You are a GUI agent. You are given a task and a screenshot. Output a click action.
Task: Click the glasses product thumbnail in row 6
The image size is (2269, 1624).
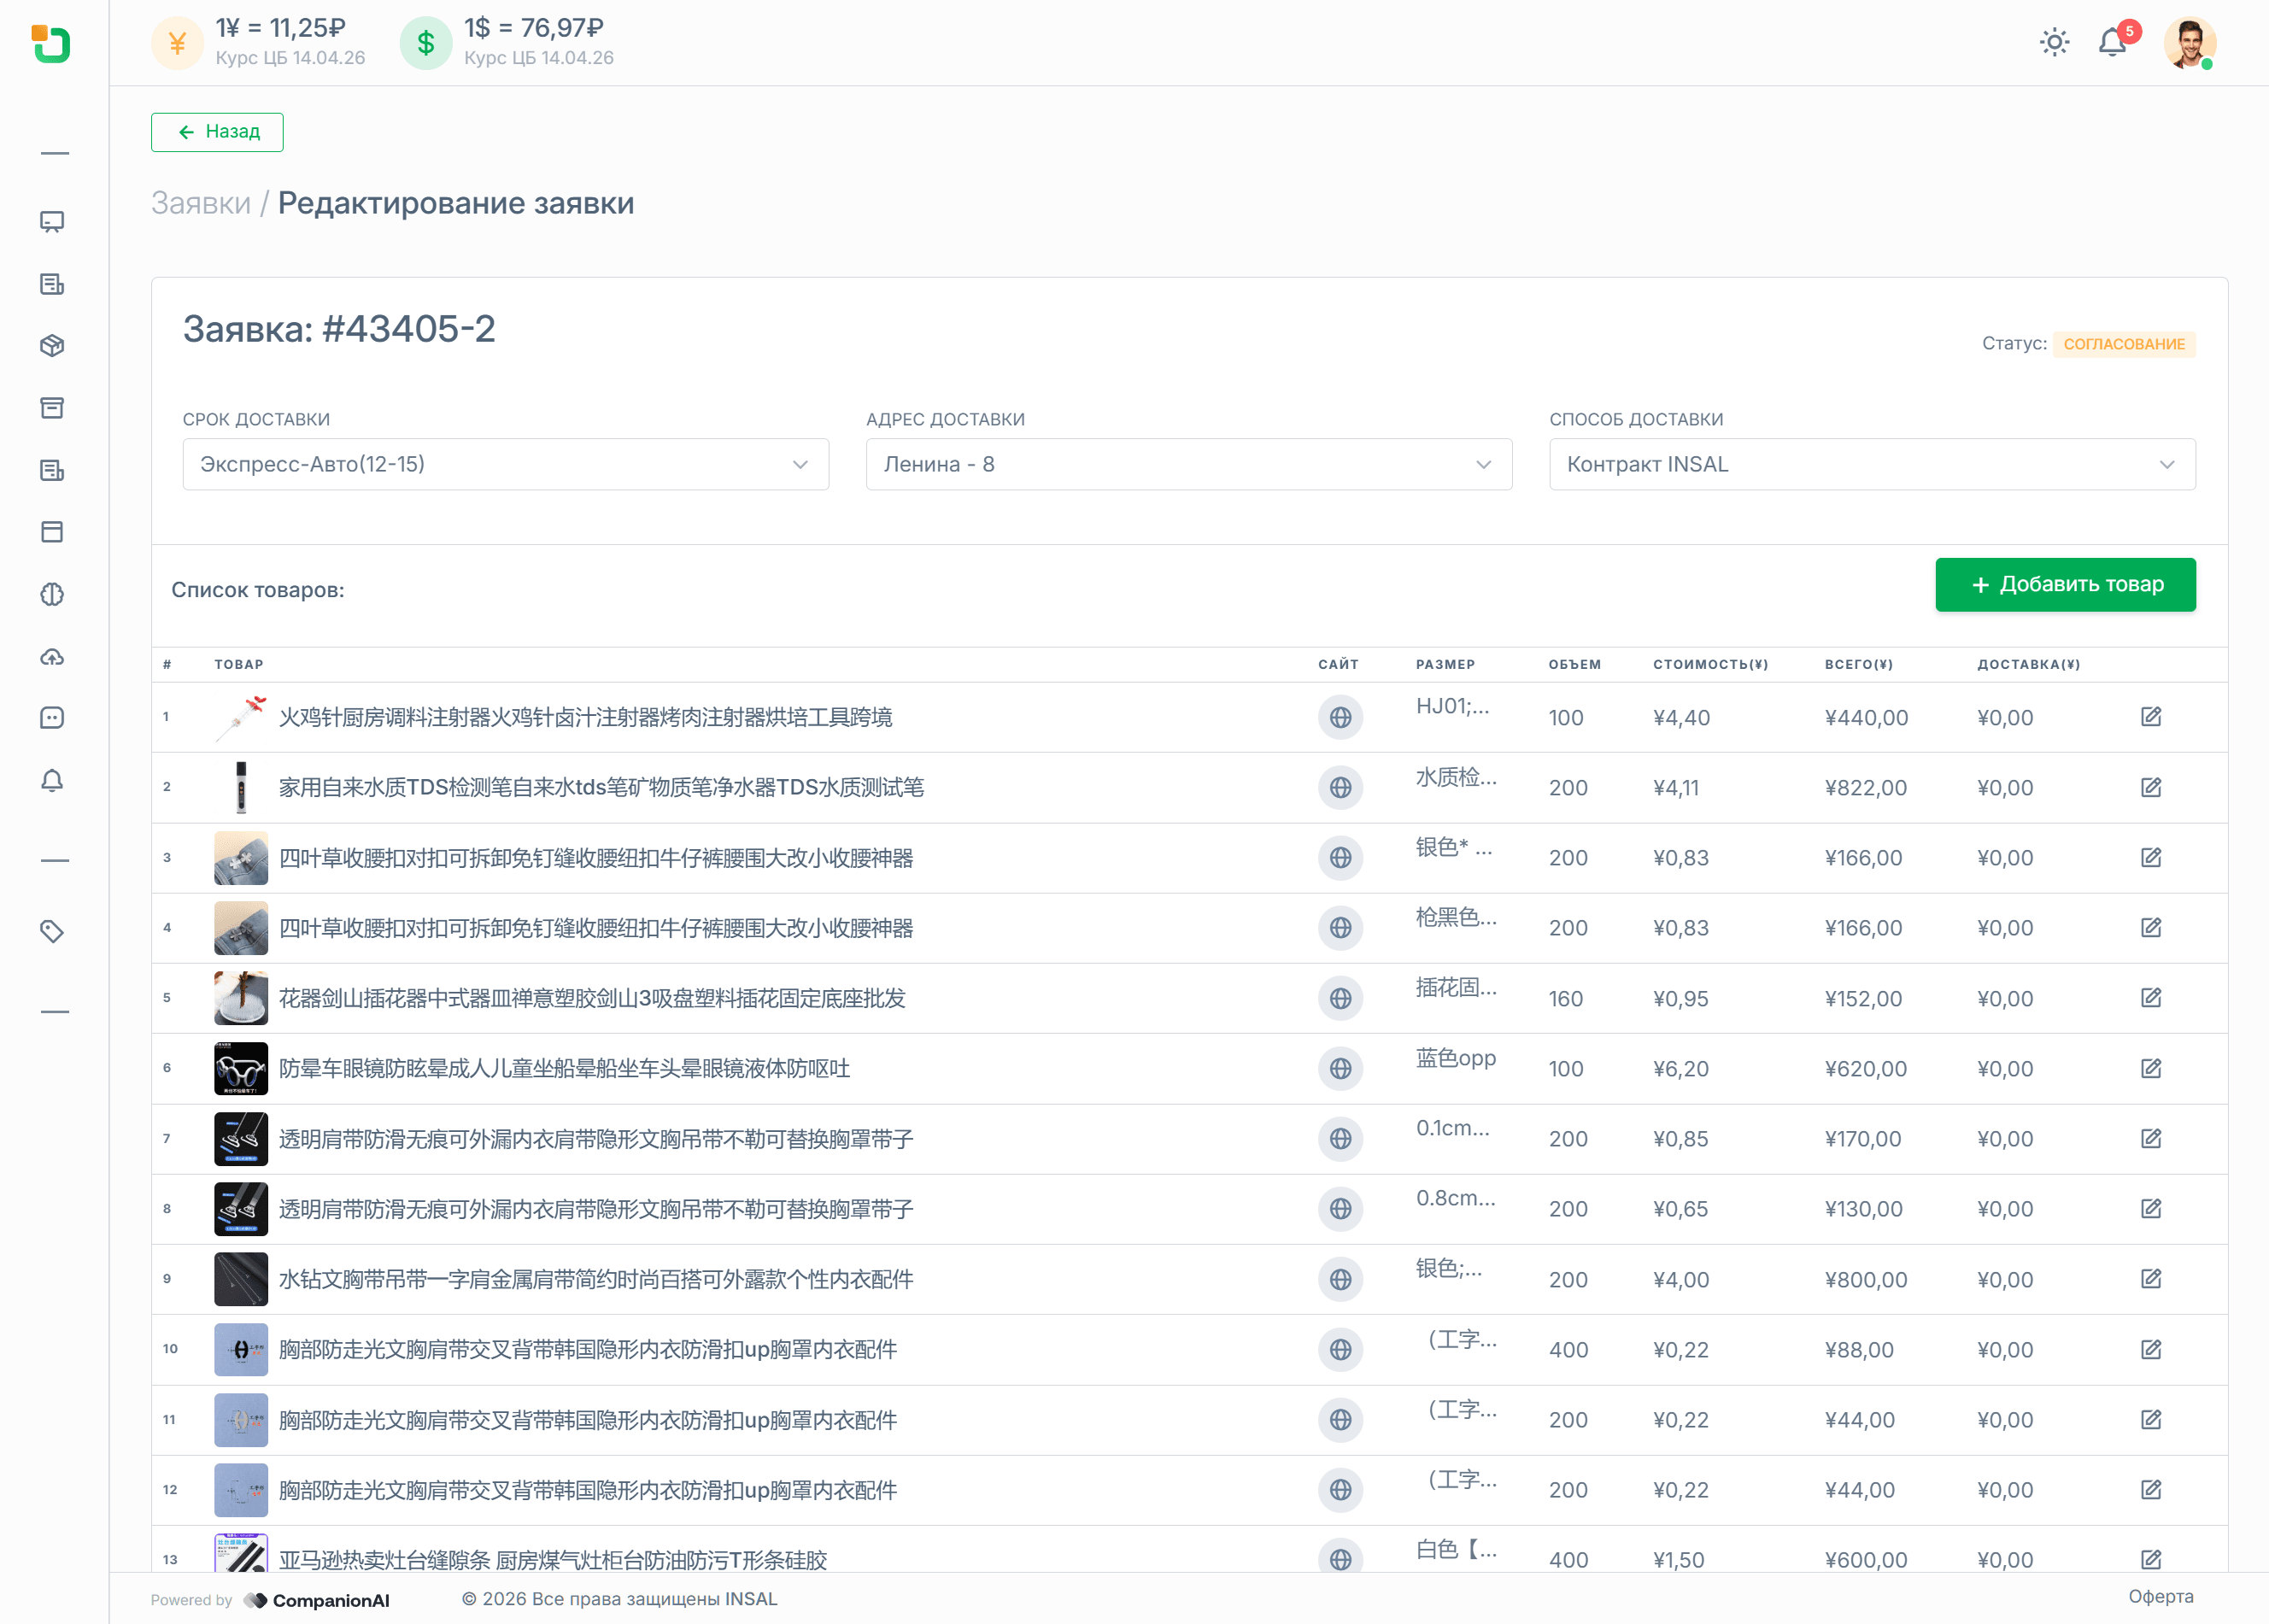[x=241, y=1069]
